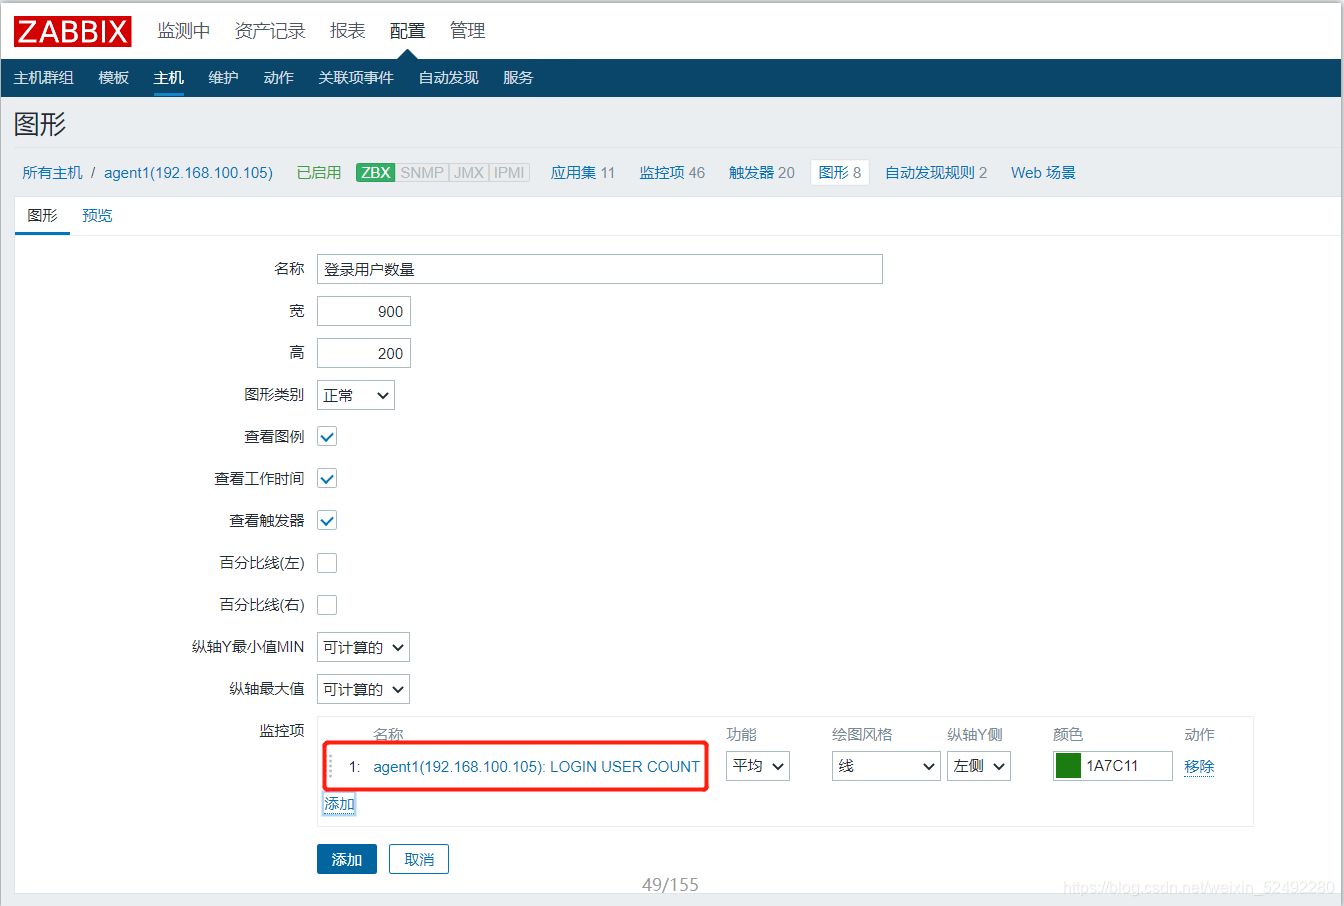Open the 绘图风格 dropdown showing 线
The height and width of the screenshot is (906, 1344).
[886, 766]
